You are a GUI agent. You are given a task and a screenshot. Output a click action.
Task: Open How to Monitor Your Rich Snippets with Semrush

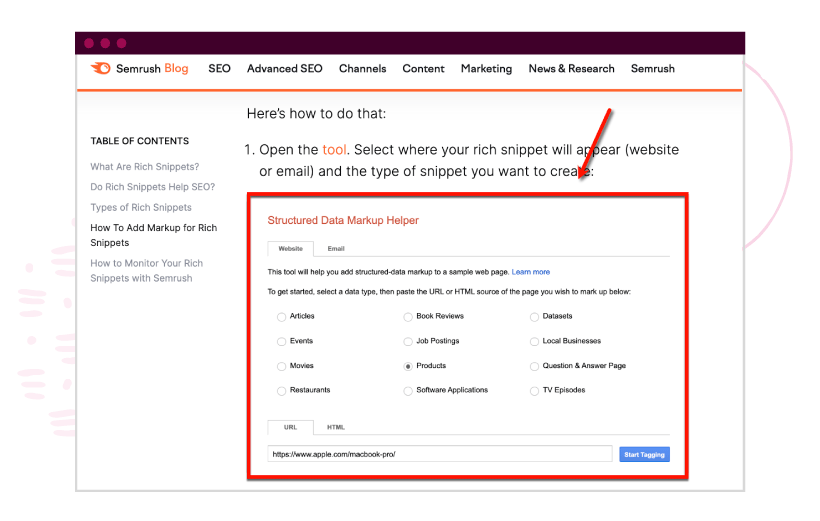click(x=146, y=270)
